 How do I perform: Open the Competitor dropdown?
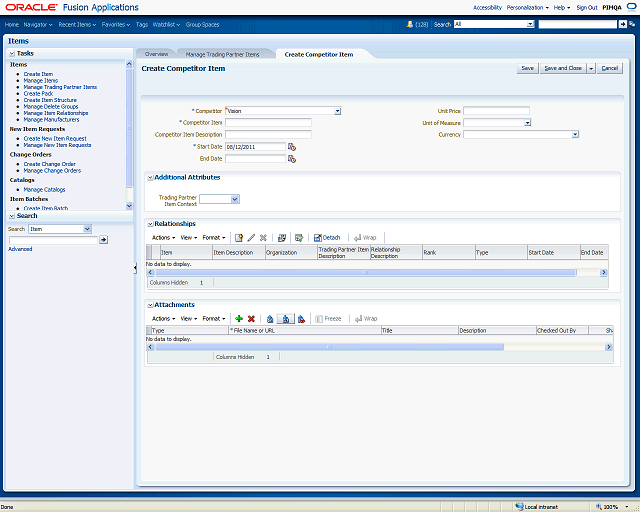tap(337, 111)
